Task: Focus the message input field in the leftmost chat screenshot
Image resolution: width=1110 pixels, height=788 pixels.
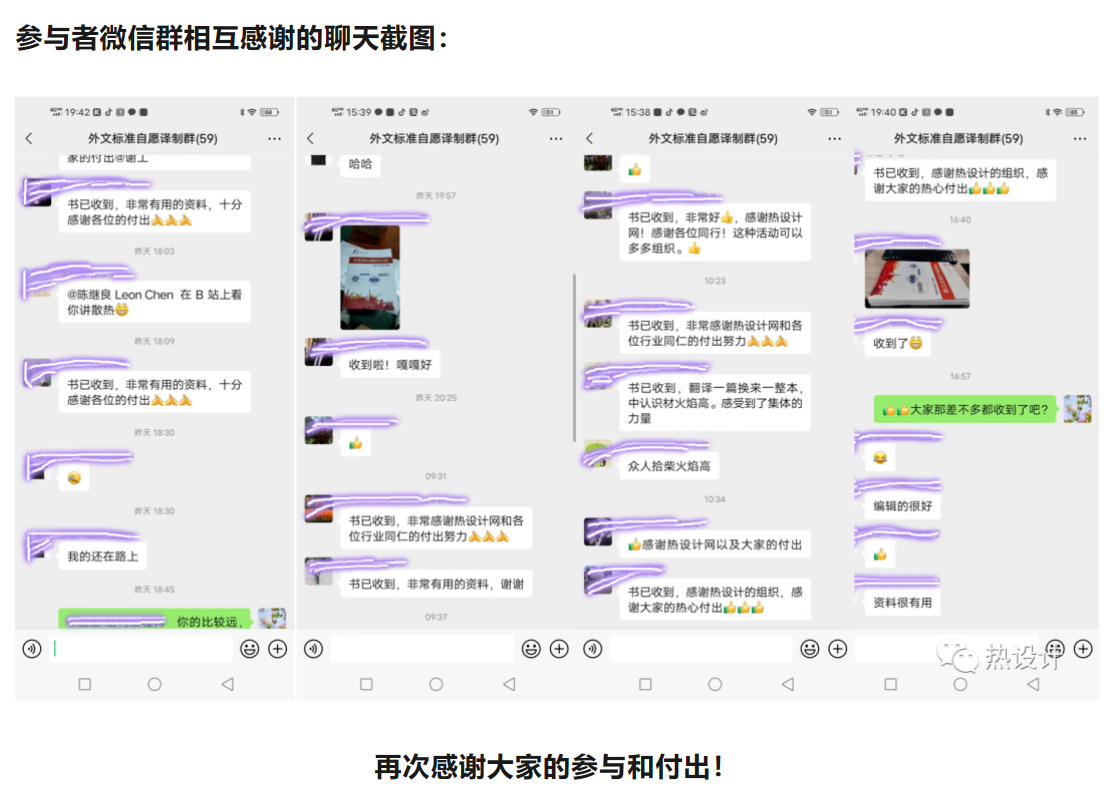Action: pos(141,649)
